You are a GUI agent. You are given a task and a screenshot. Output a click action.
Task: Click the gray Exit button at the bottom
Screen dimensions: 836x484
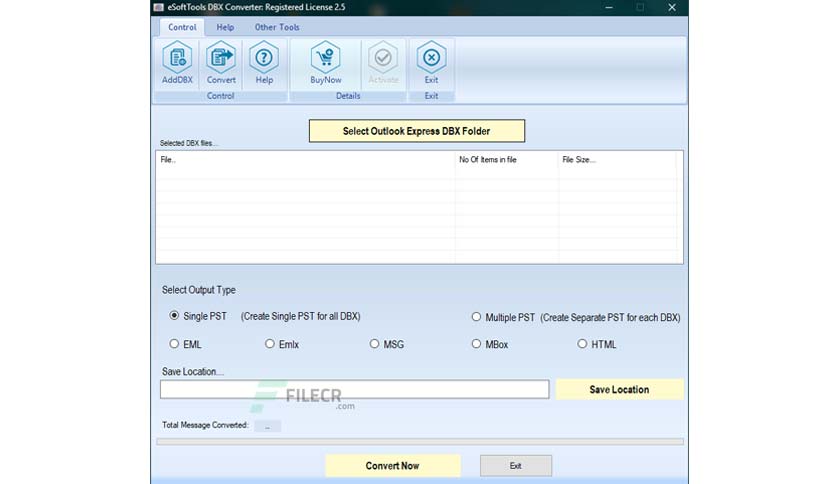(x=516, y=466)
